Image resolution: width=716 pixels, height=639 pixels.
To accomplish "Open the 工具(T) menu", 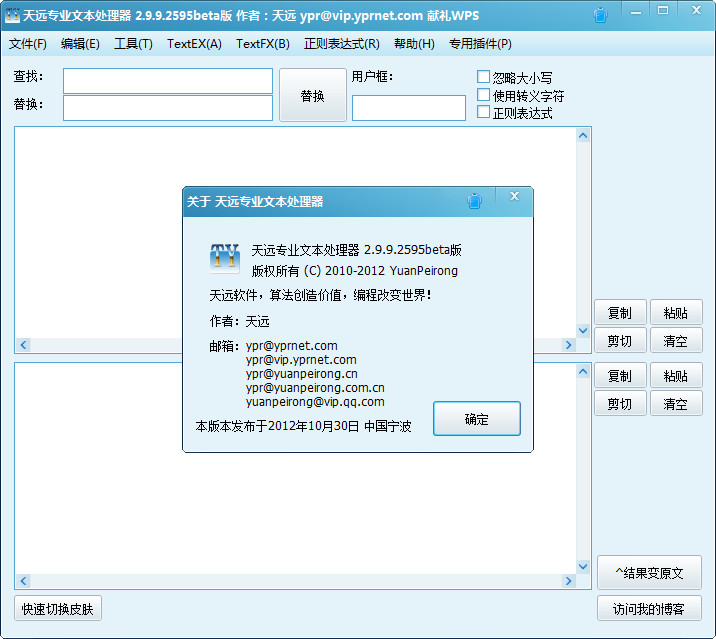I will pyautogui.click(x=133, y=44).
